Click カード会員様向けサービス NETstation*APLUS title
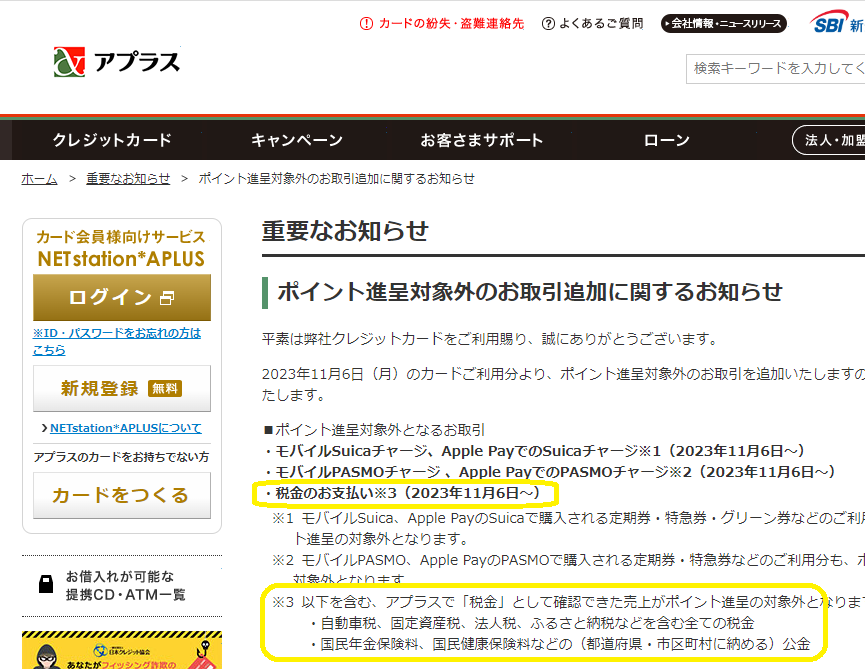Viewport: 865px width, 669px height. point(121,249)
